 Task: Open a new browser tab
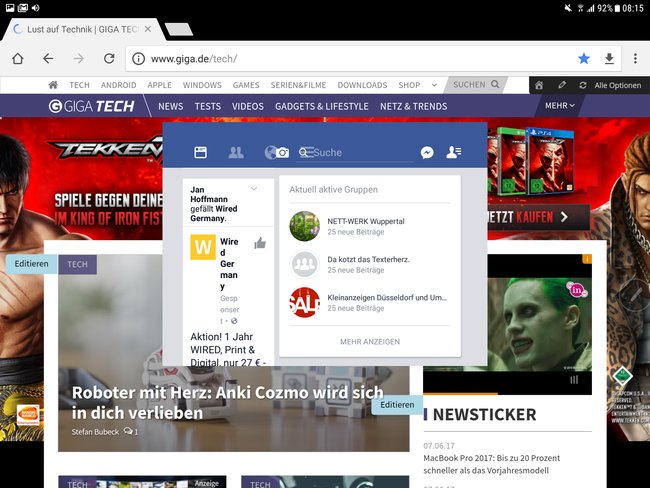[179, 29]
